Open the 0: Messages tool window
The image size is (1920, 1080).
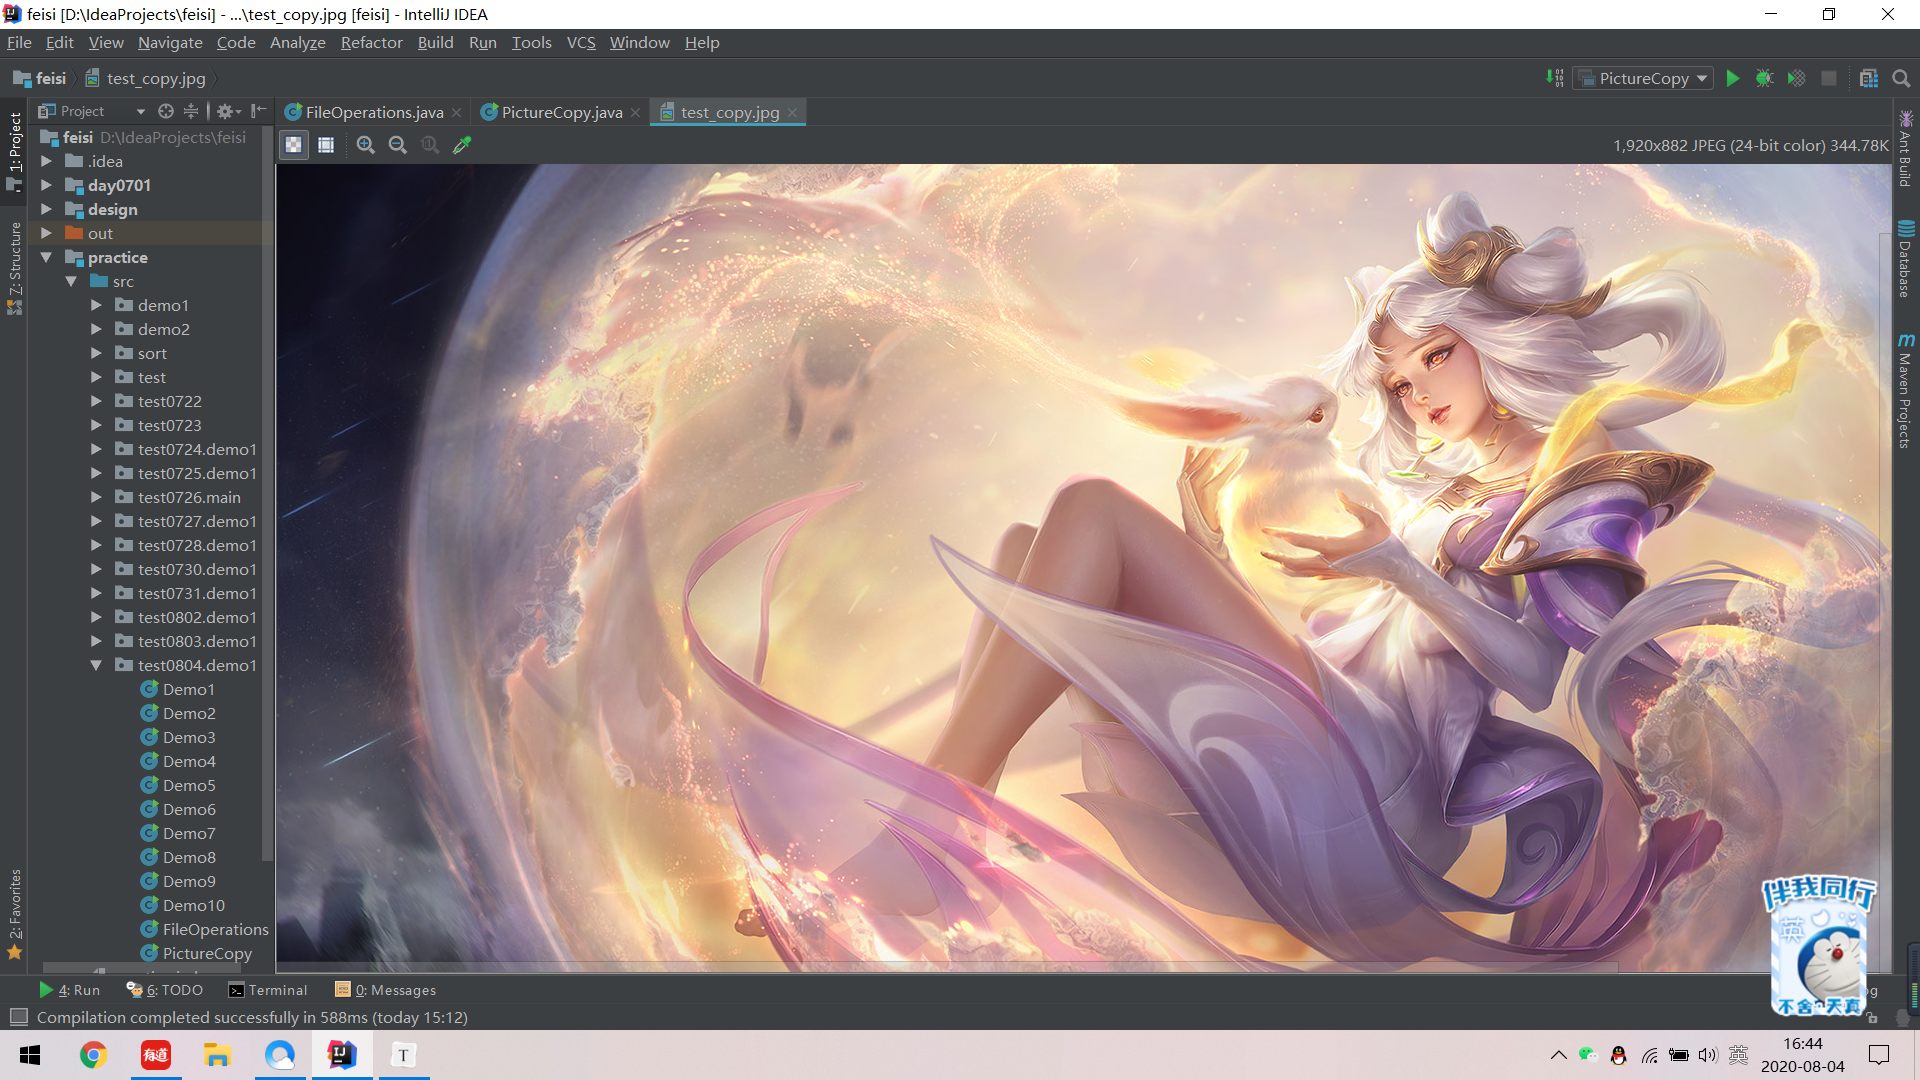(386, 990)
